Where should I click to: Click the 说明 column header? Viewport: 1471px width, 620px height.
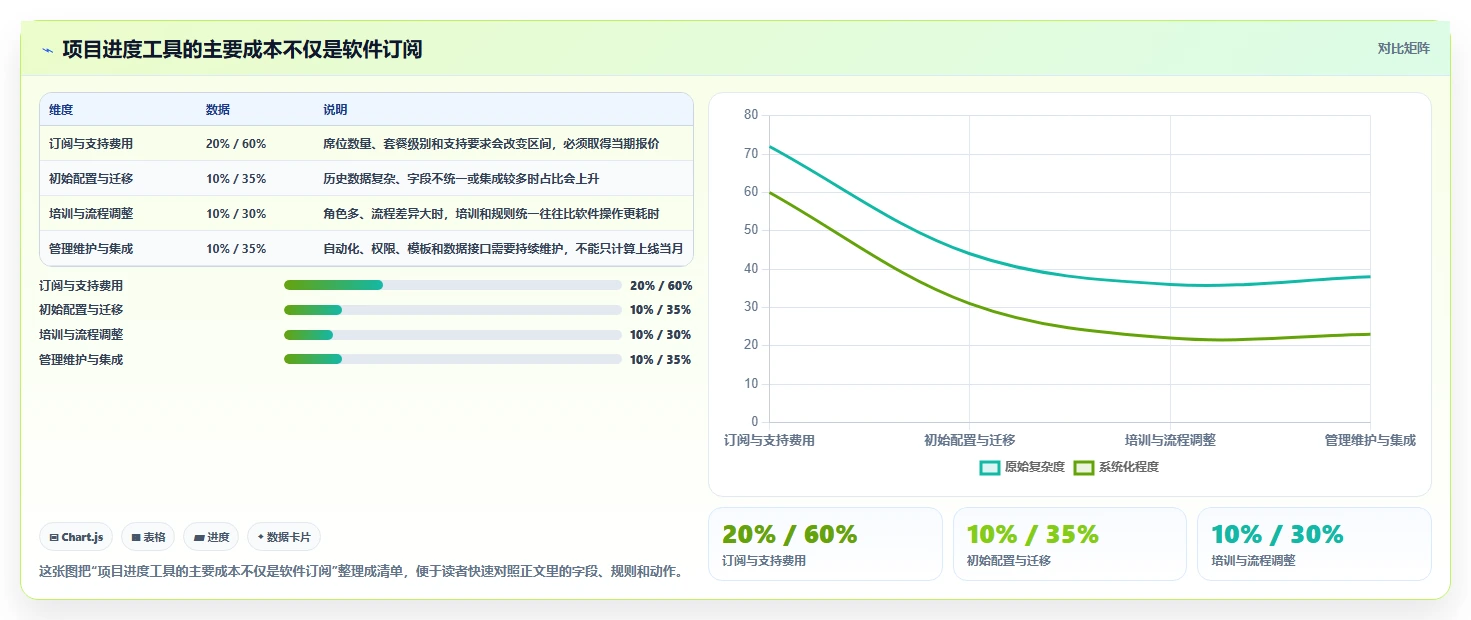335,110
